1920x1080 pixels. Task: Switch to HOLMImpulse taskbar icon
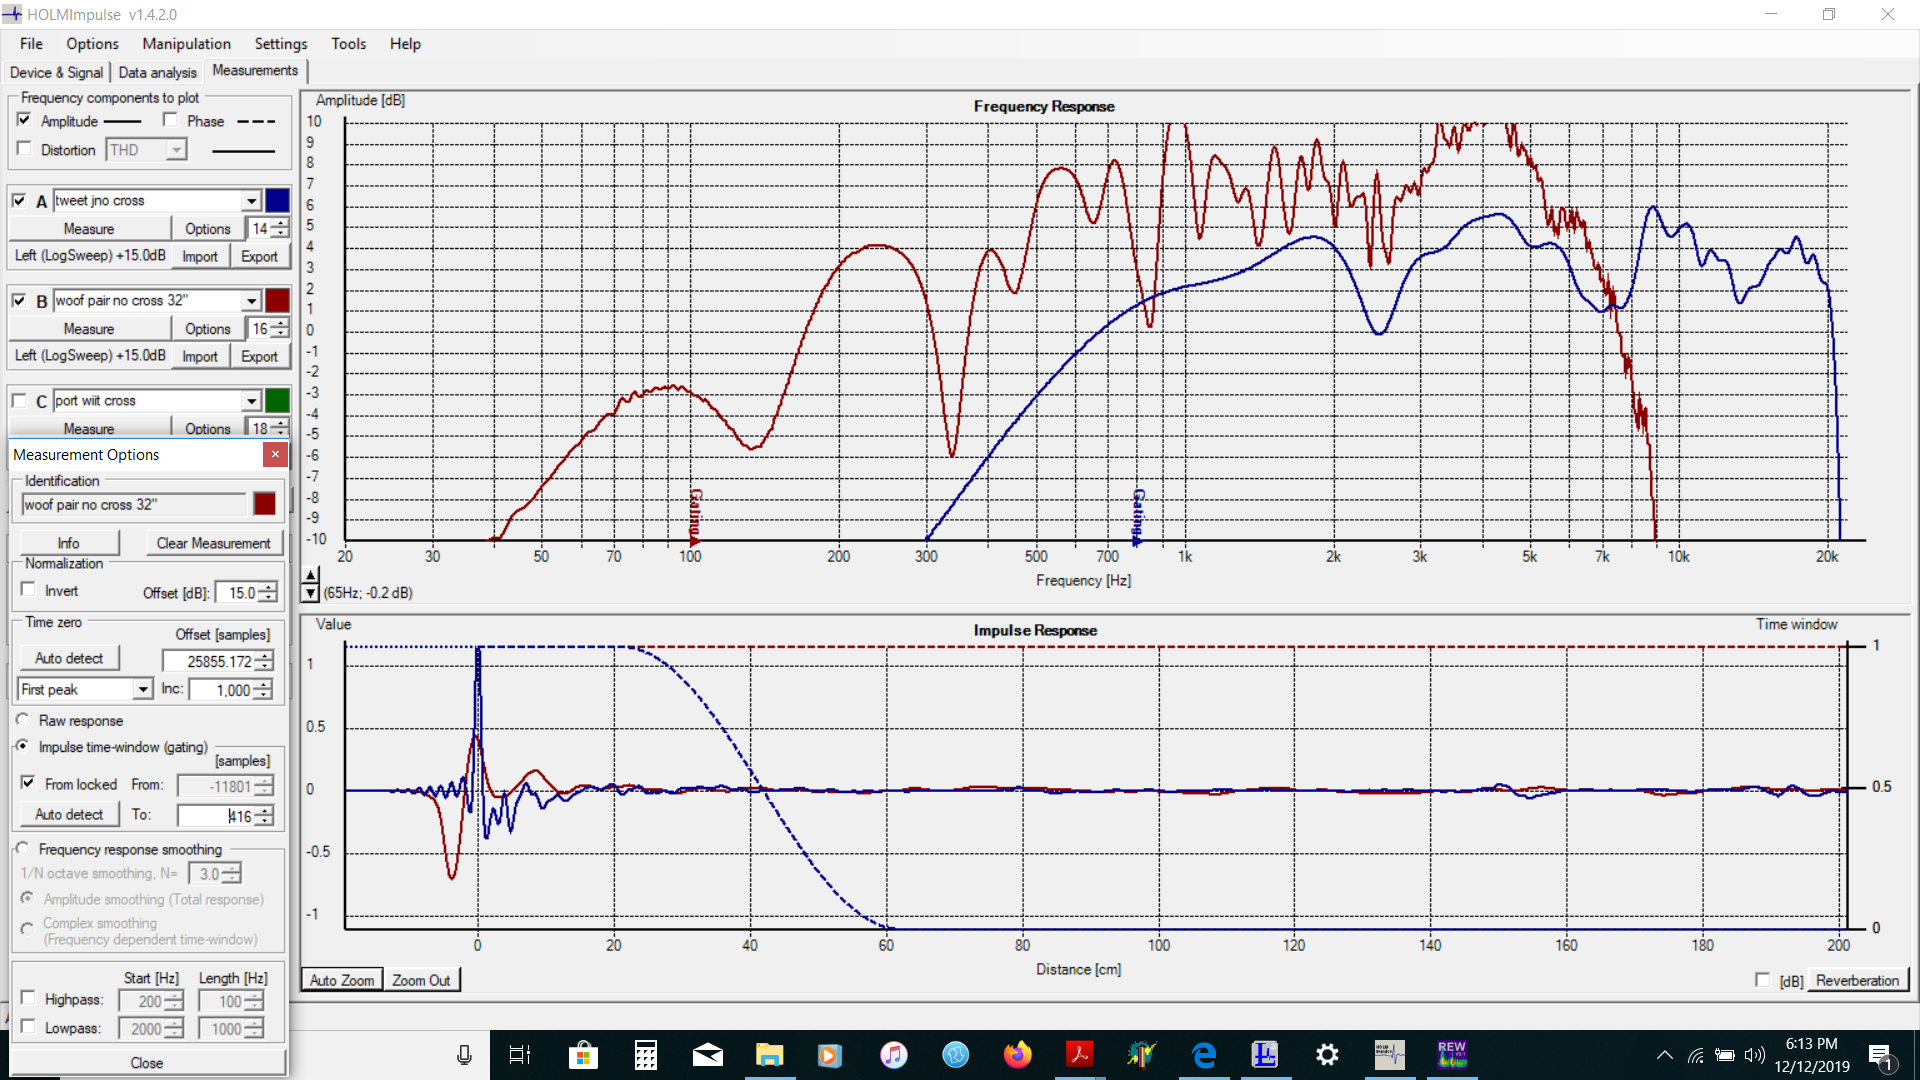1389,1055
